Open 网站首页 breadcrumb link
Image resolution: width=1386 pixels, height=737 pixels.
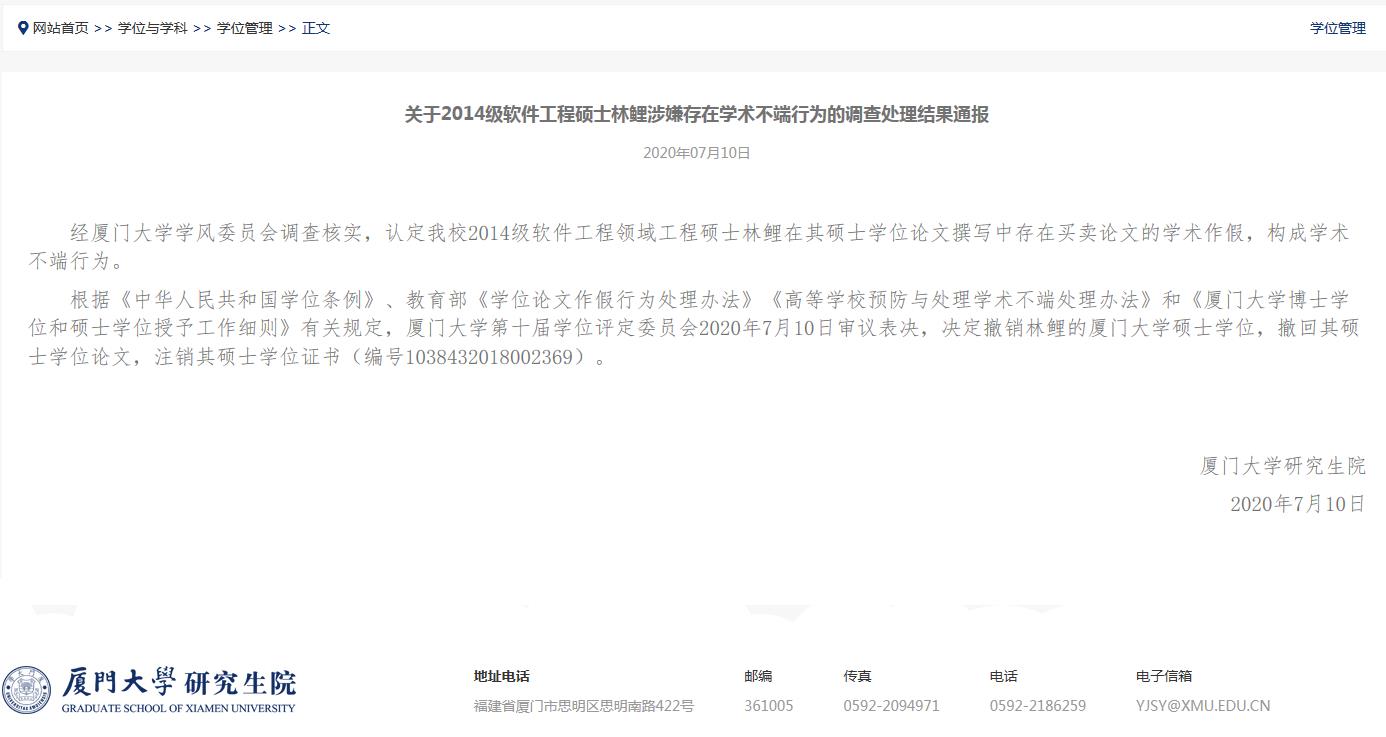(61, 28)
